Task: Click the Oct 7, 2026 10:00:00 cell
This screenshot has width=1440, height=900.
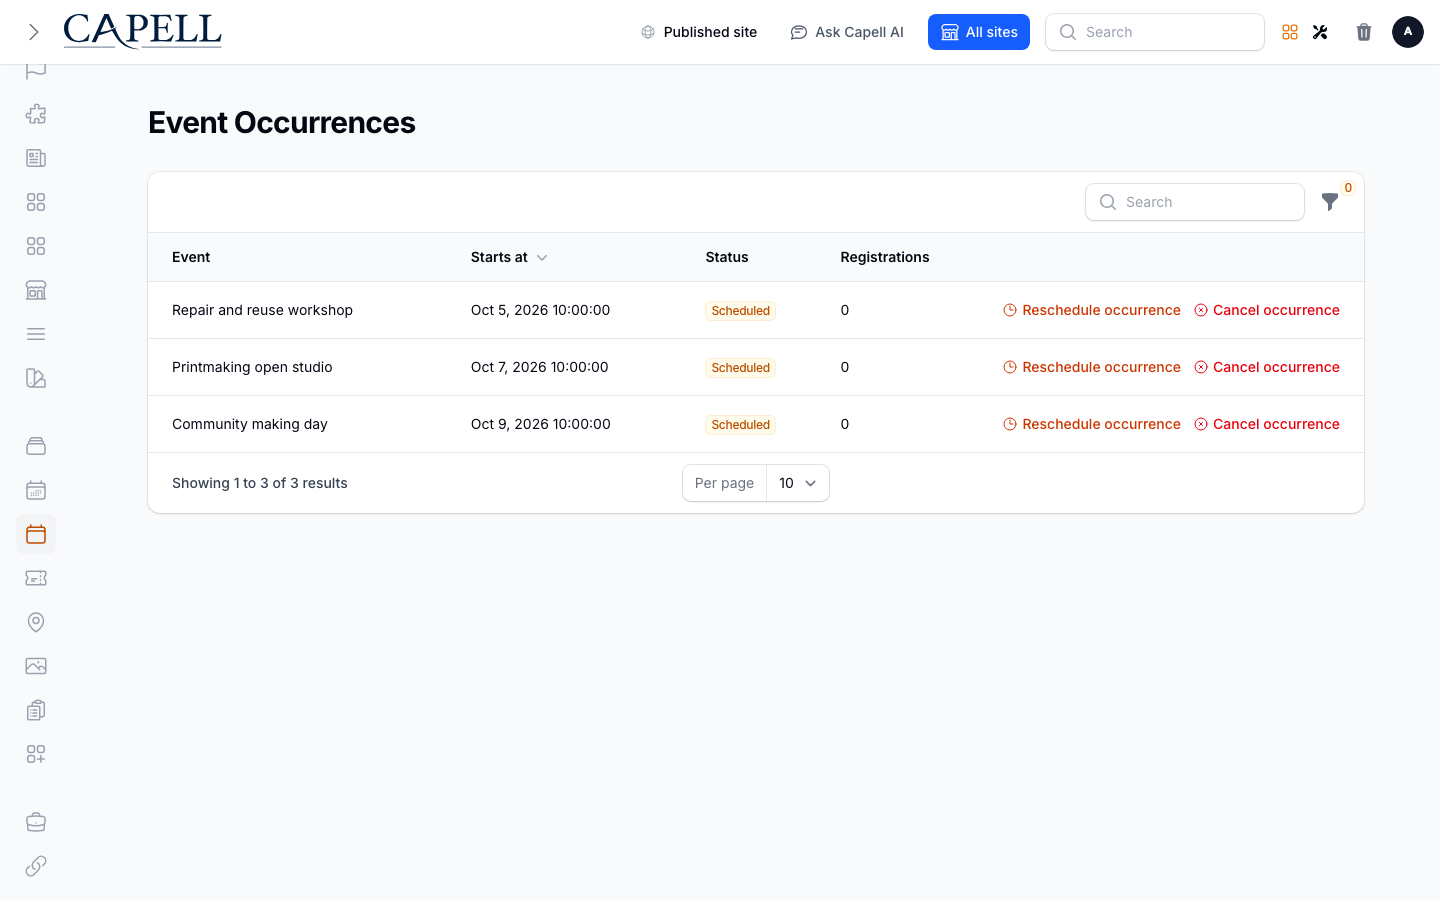Action: pyautogui.click(x=540, y=367)
